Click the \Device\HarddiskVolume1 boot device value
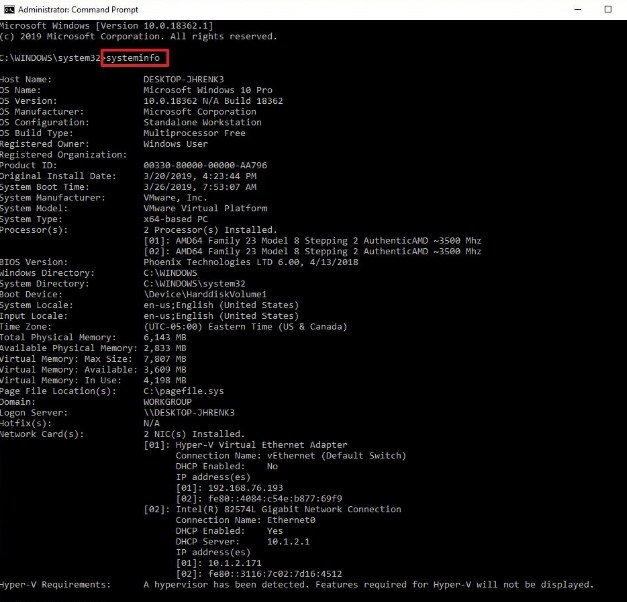The height and width of the screenshot is (602, 627). point(205,294)
